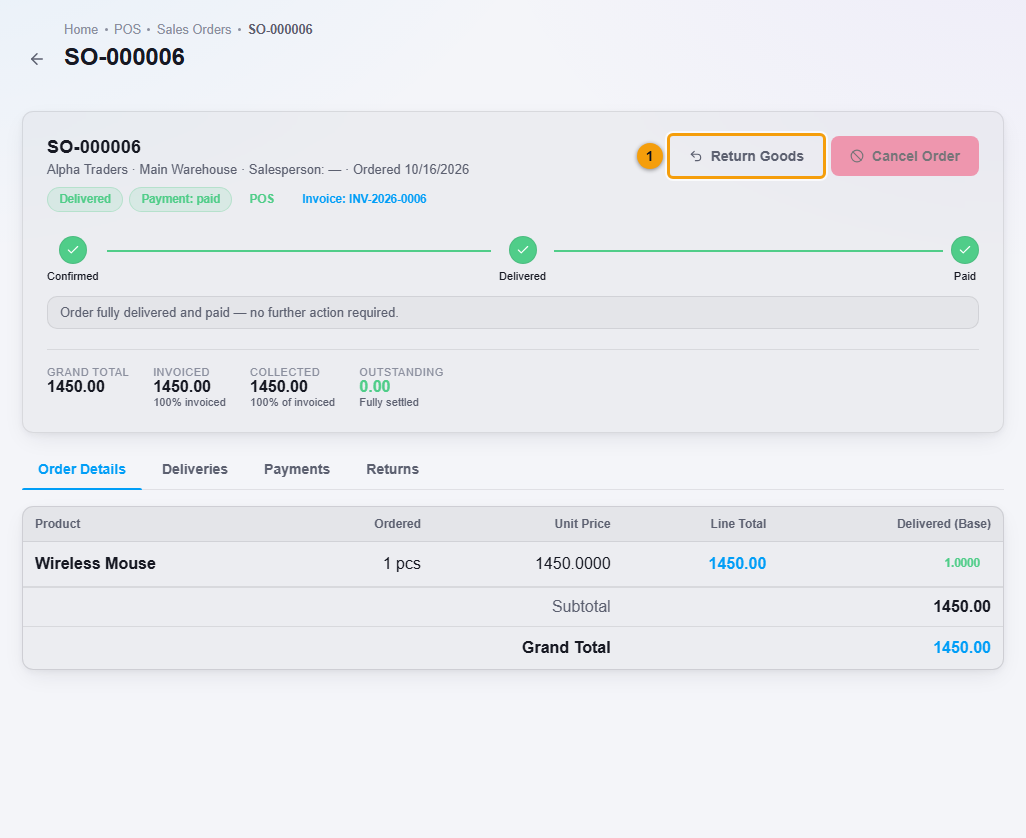Click the Return Goods button

coord(746,156)
